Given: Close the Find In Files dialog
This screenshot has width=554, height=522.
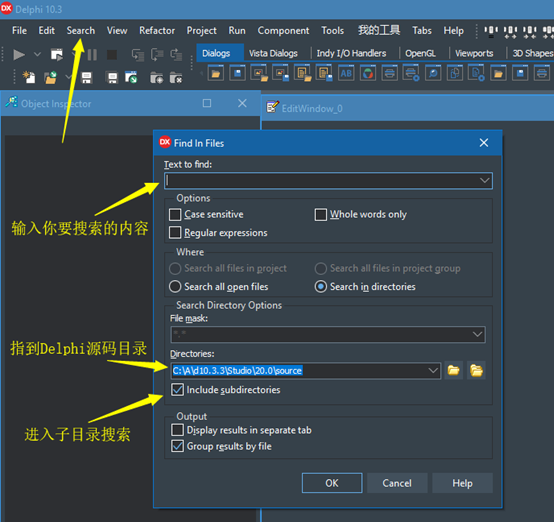Looking at the screenshot, I should (484, 143).
